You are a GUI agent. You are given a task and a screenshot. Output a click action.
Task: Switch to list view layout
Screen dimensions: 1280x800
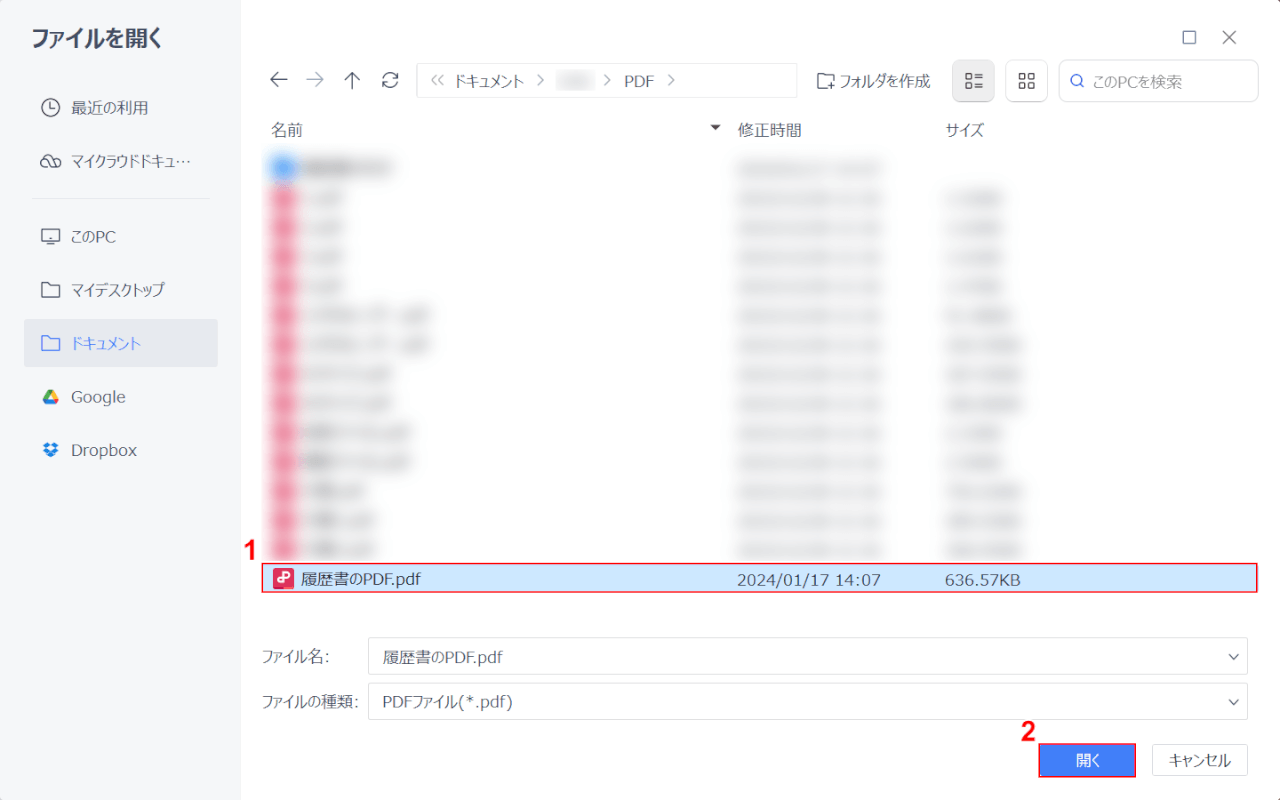pos(974,81)
